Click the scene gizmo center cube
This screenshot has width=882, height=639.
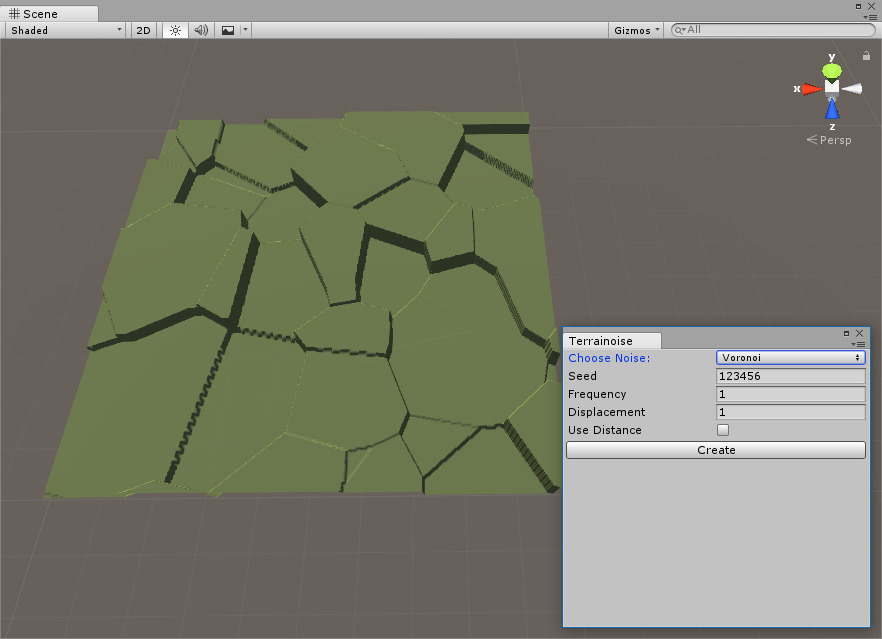pyautogui.click(x=832, y=88)
